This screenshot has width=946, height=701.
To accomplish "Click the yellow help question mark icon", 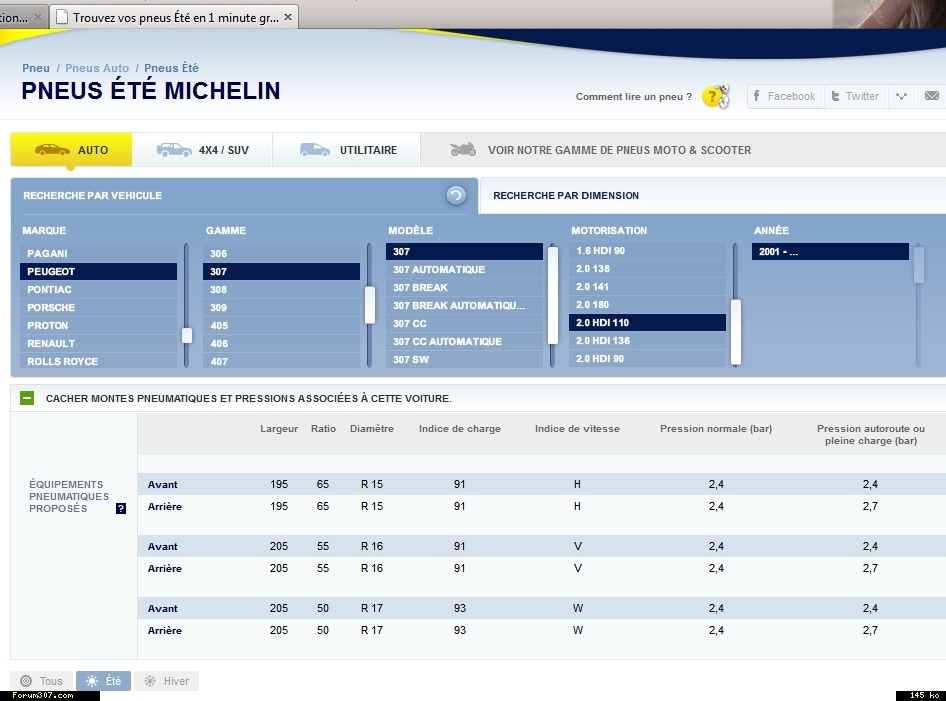I will 715,97.
